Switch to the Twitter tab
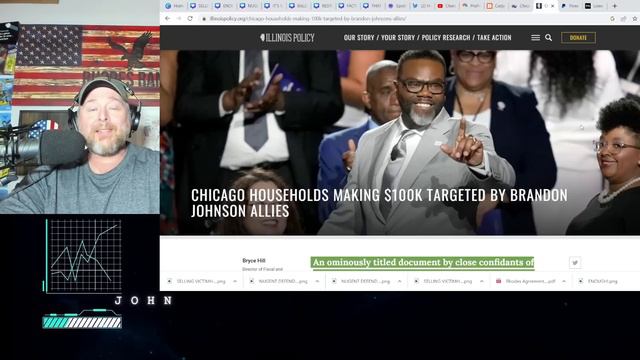 422,6
